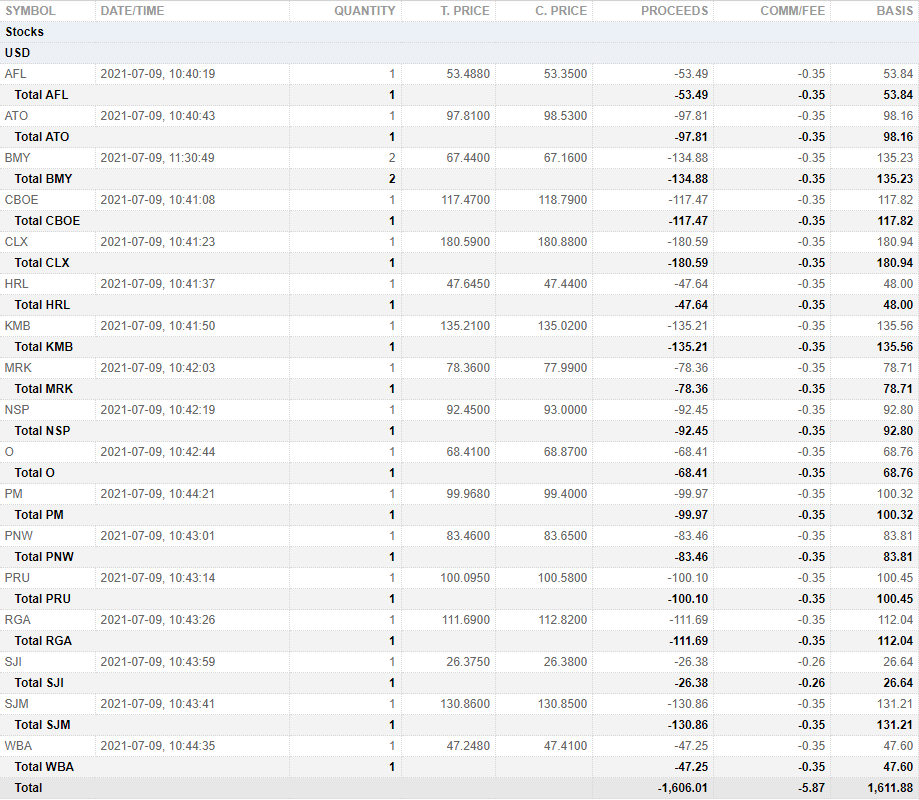Click the Total NSP row label
919x800 pixels.
point(42,431)
